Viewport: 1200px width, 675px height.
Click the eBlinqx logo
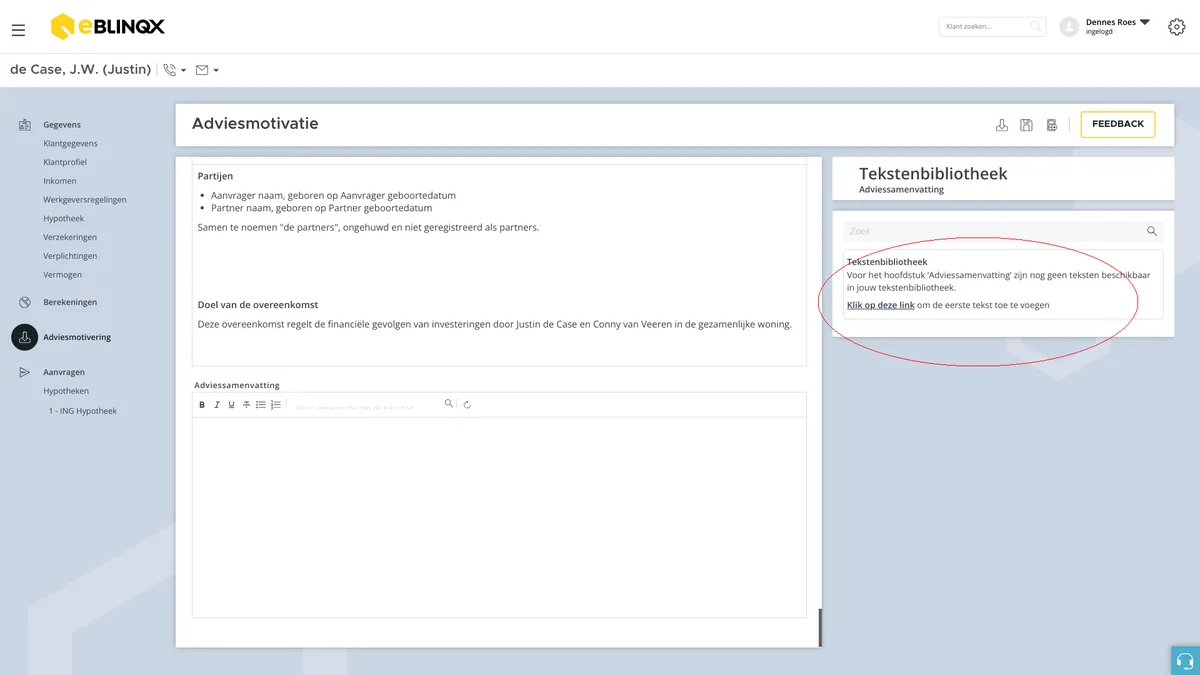click(x=107, y=26)
